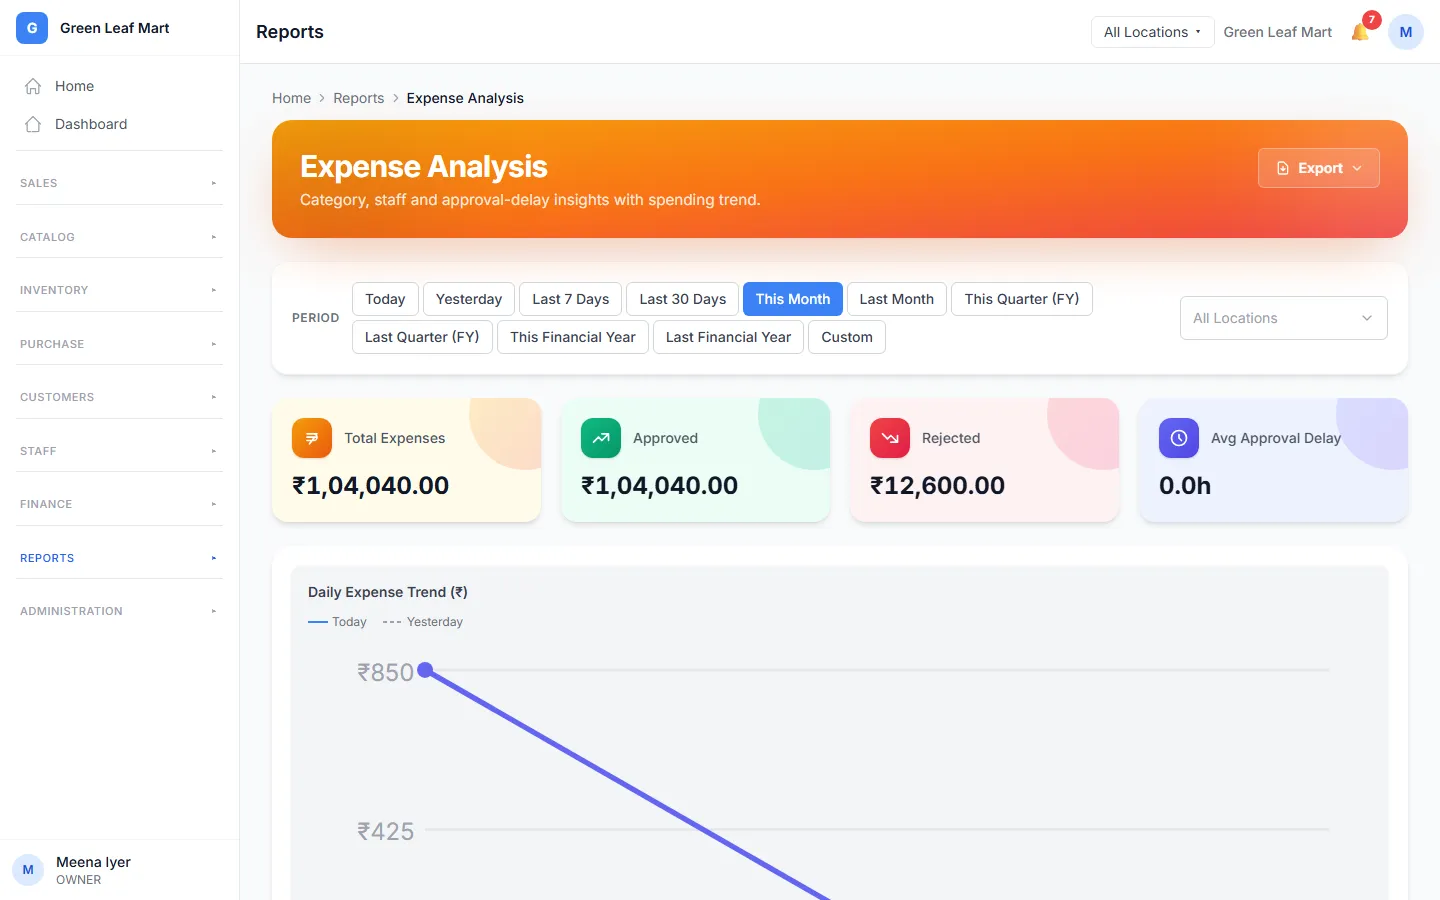Click the ₹850 data point on chart
Image resolution: width=1440 pixels, height=900 pixels.
pos(425,670)
